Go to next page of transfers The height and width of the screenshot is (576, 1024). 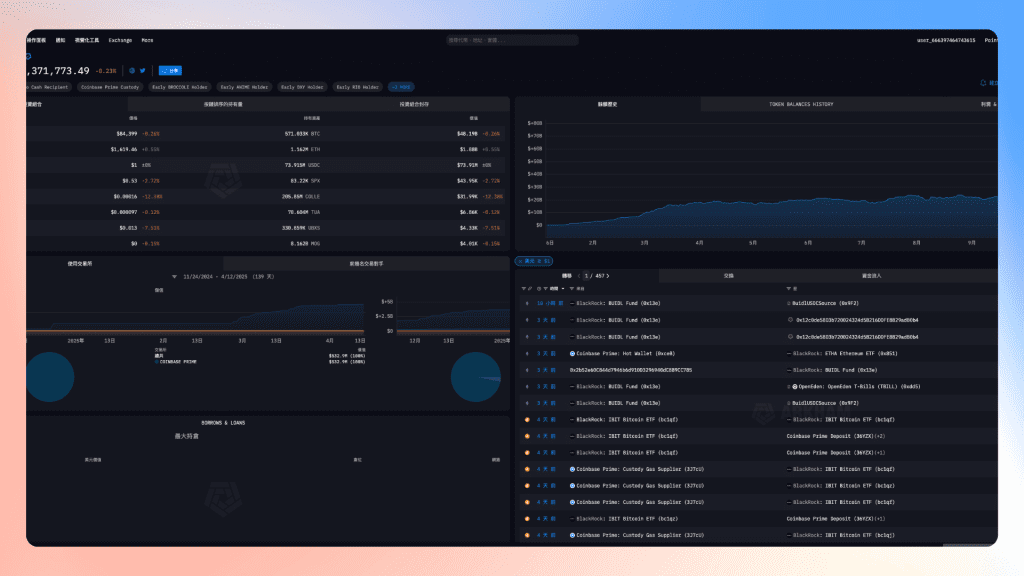608,276
